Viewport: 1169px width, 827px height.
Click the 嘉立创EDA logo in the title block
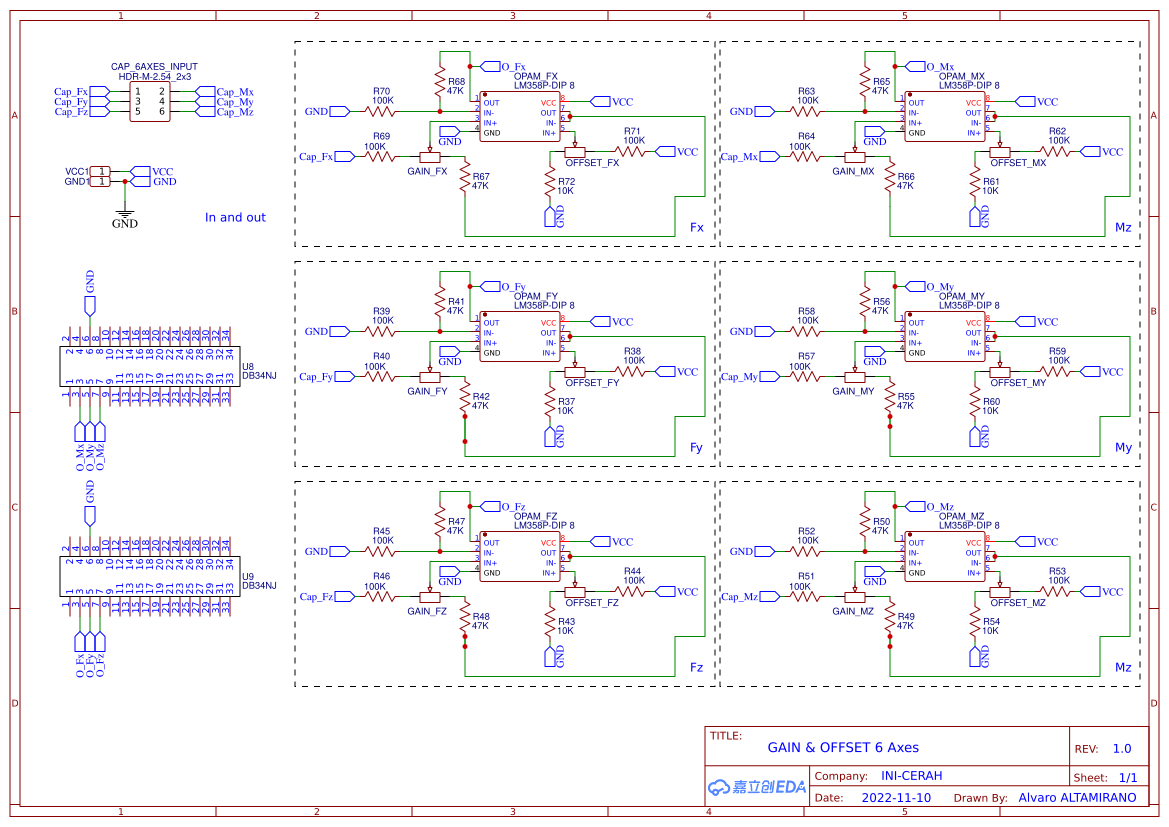(x=757, y=787)
